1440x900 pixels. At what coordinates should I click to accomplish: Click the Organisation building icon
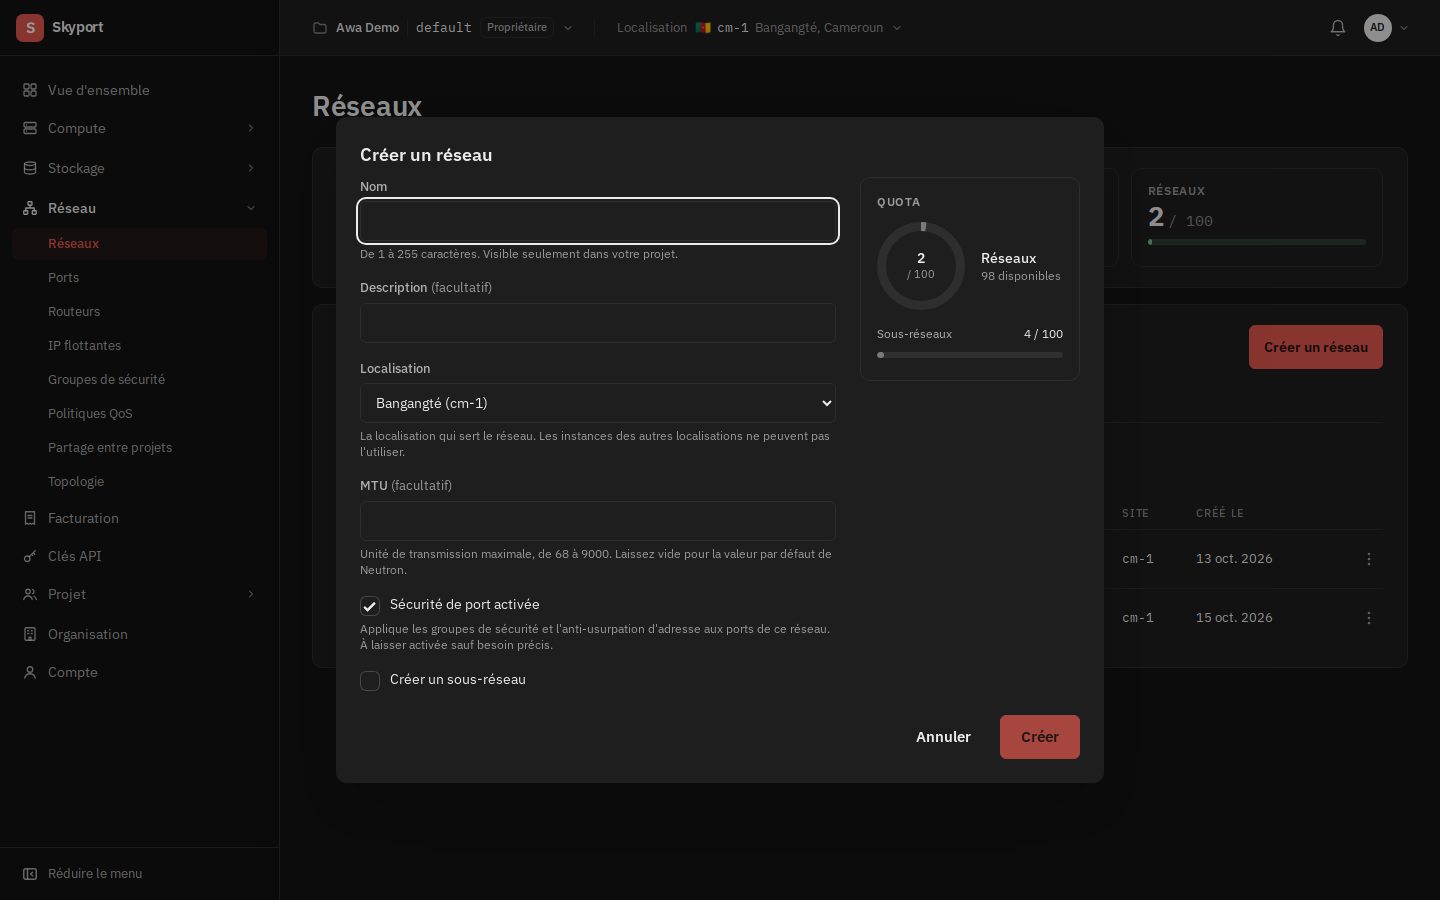point(30,634)
